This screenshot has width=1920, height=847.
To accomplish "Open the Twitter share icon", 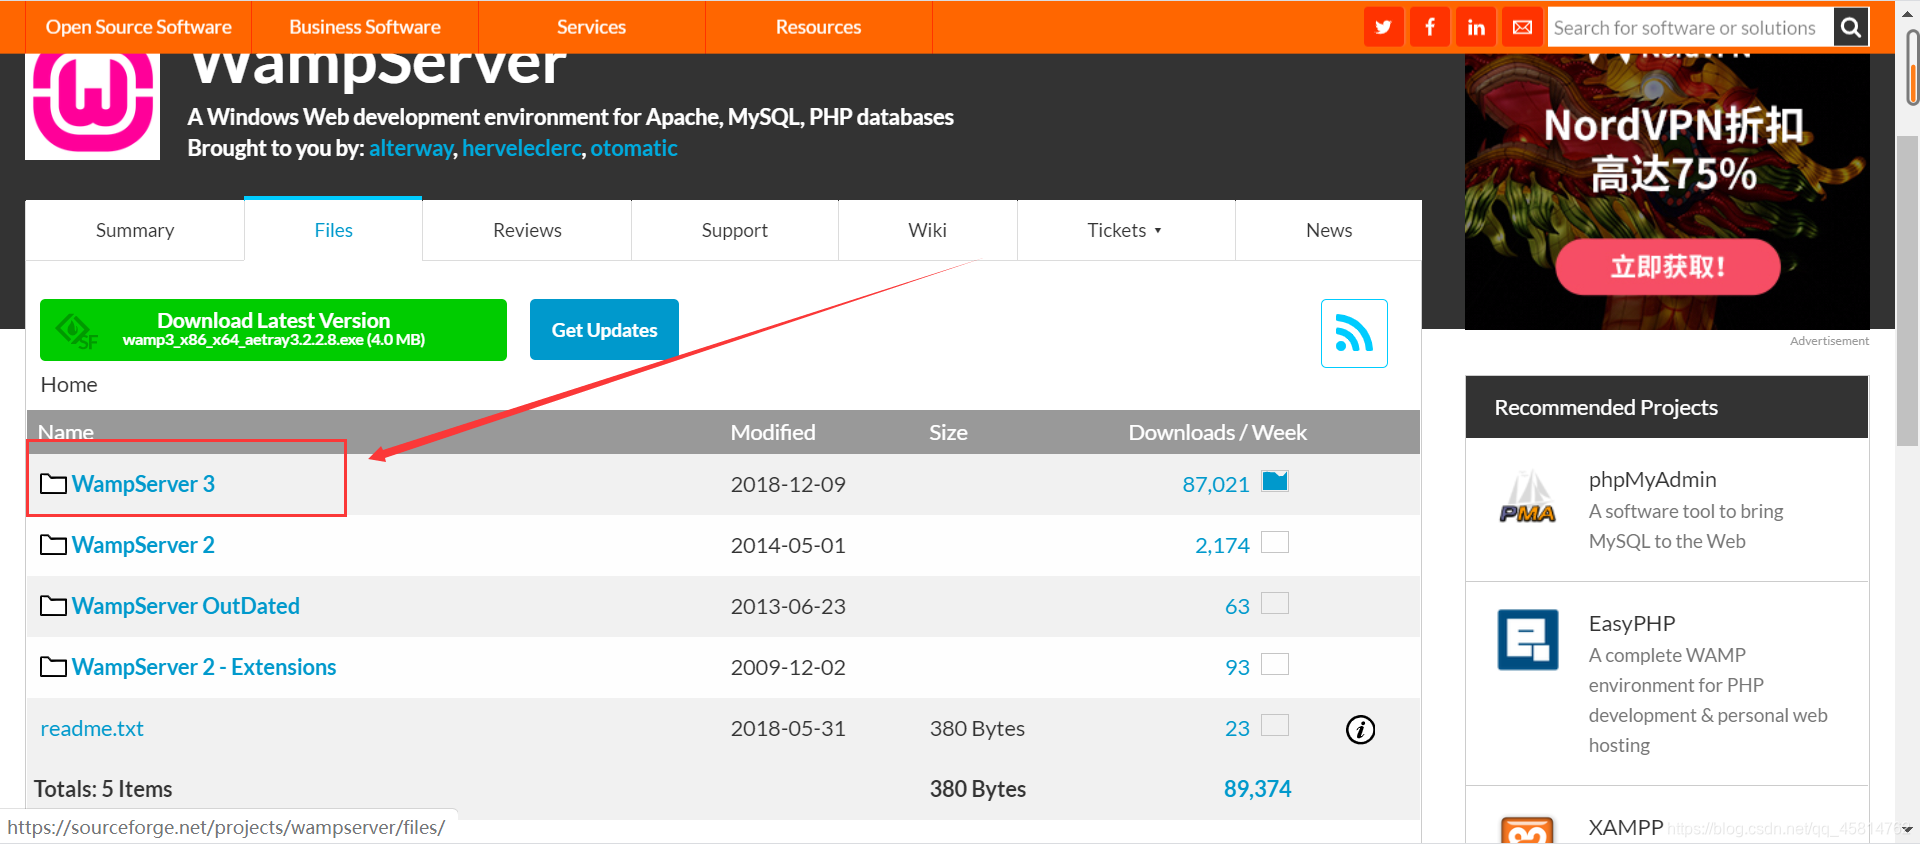I will click(x=1383, y=27).
